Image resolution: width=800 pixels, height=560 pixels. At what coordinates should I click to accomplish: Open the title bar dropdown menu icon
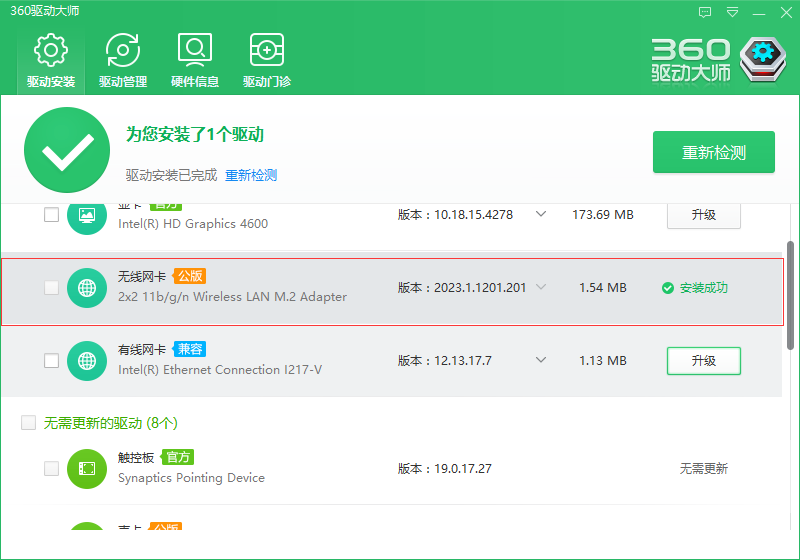[x=732, y=12]
